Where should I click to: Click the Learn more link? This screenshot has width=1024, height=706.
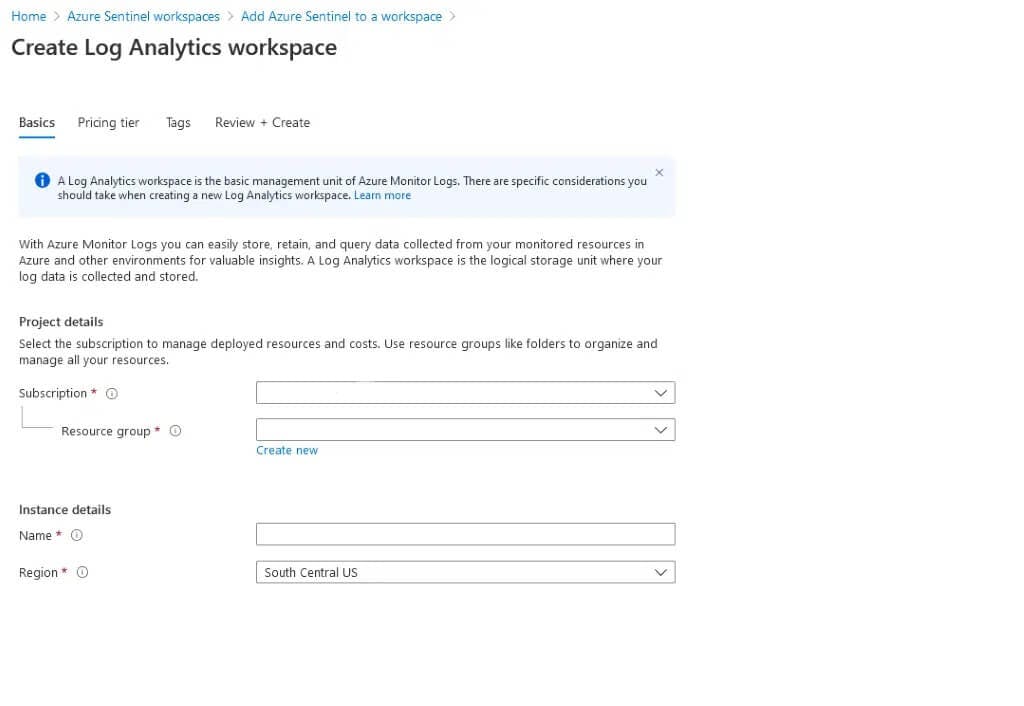click(382, 195)
